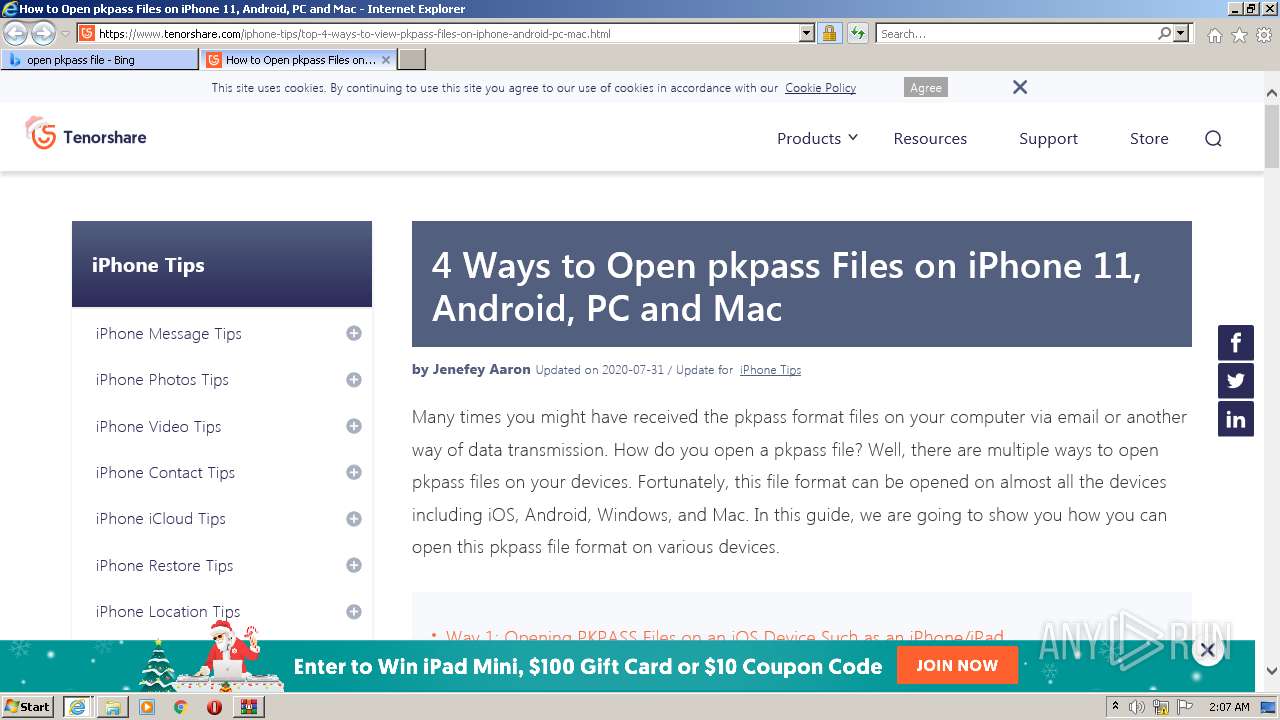Expand iPhone Video Tips section
This screenshot has width=1280, height=720.
pos(354,426)
